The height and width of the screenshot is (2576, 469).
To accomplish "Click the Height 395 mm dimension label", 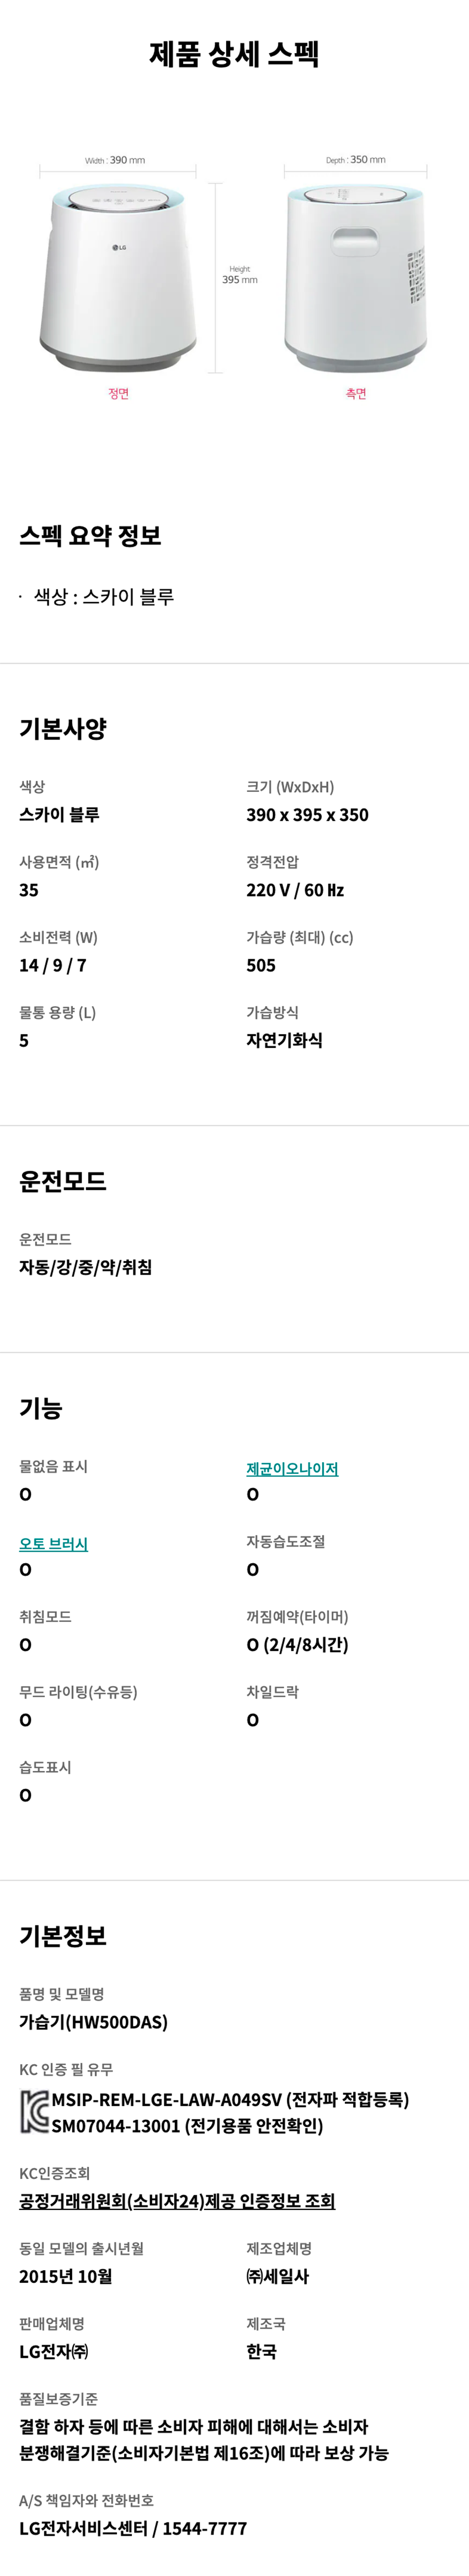I will pos(240,275).
